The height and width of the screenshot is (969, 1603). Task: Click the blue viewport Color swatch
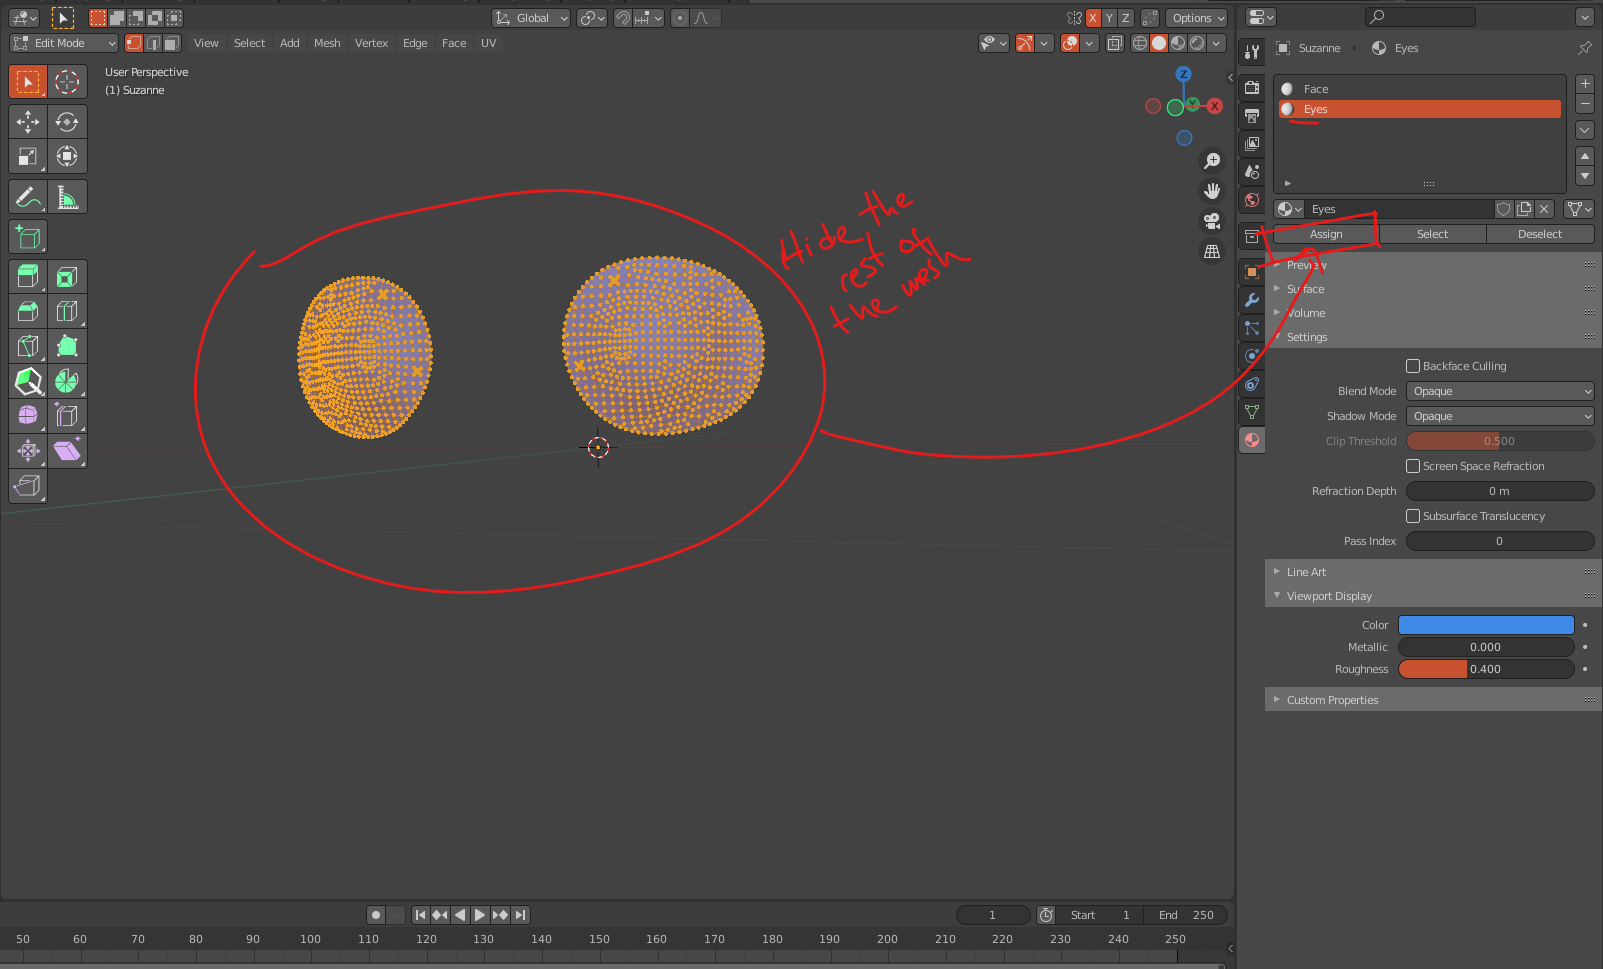1486,625
